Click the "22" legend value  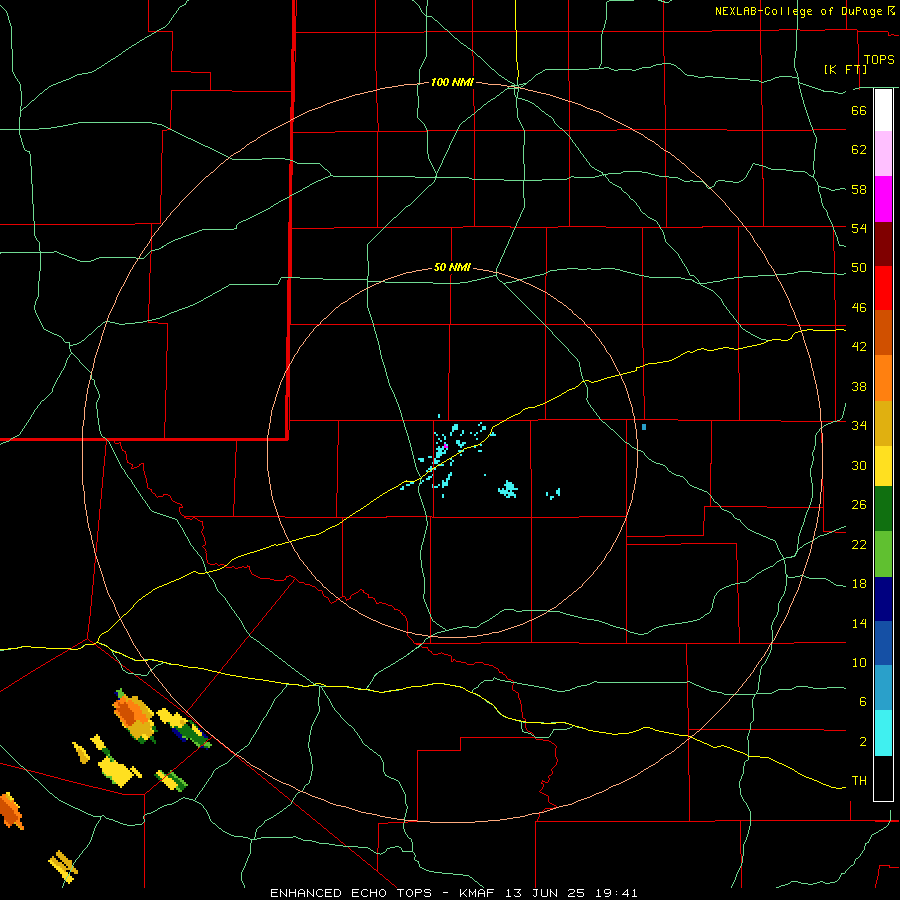tap(859, 544)
